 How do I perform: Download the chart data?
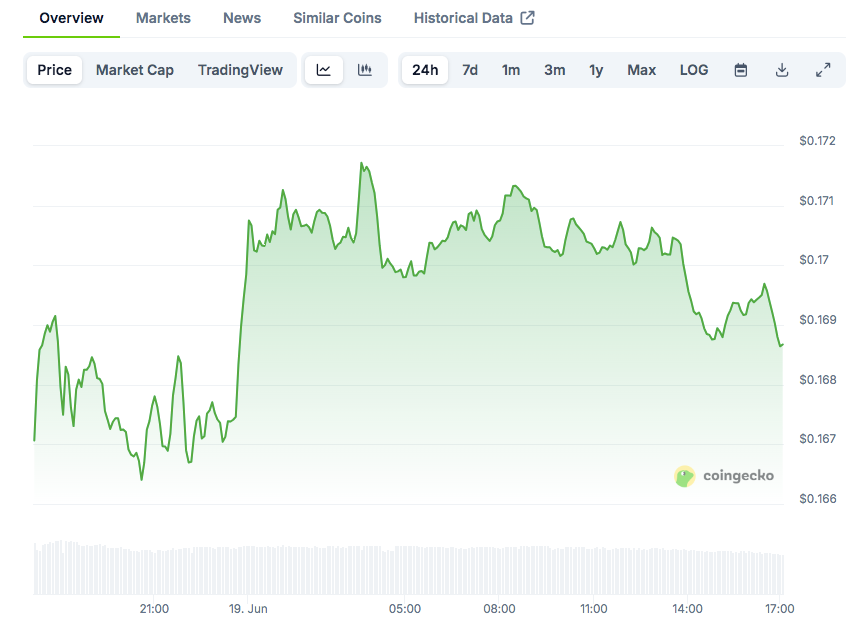[782, 70]
